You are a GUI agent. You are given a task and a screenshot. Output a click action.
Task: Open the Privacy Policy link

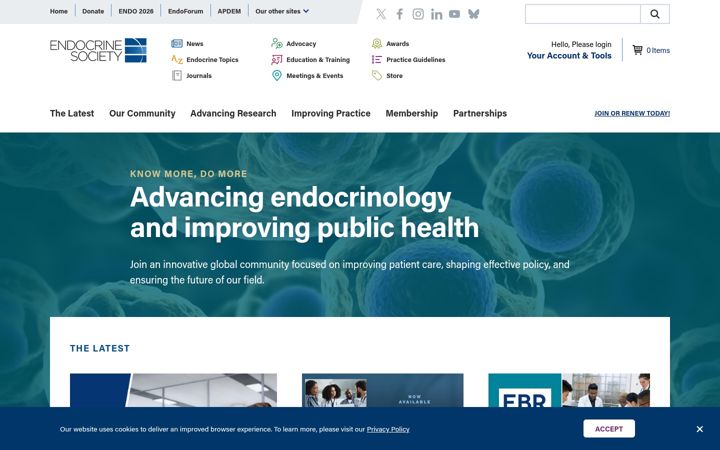coord(388,429)
